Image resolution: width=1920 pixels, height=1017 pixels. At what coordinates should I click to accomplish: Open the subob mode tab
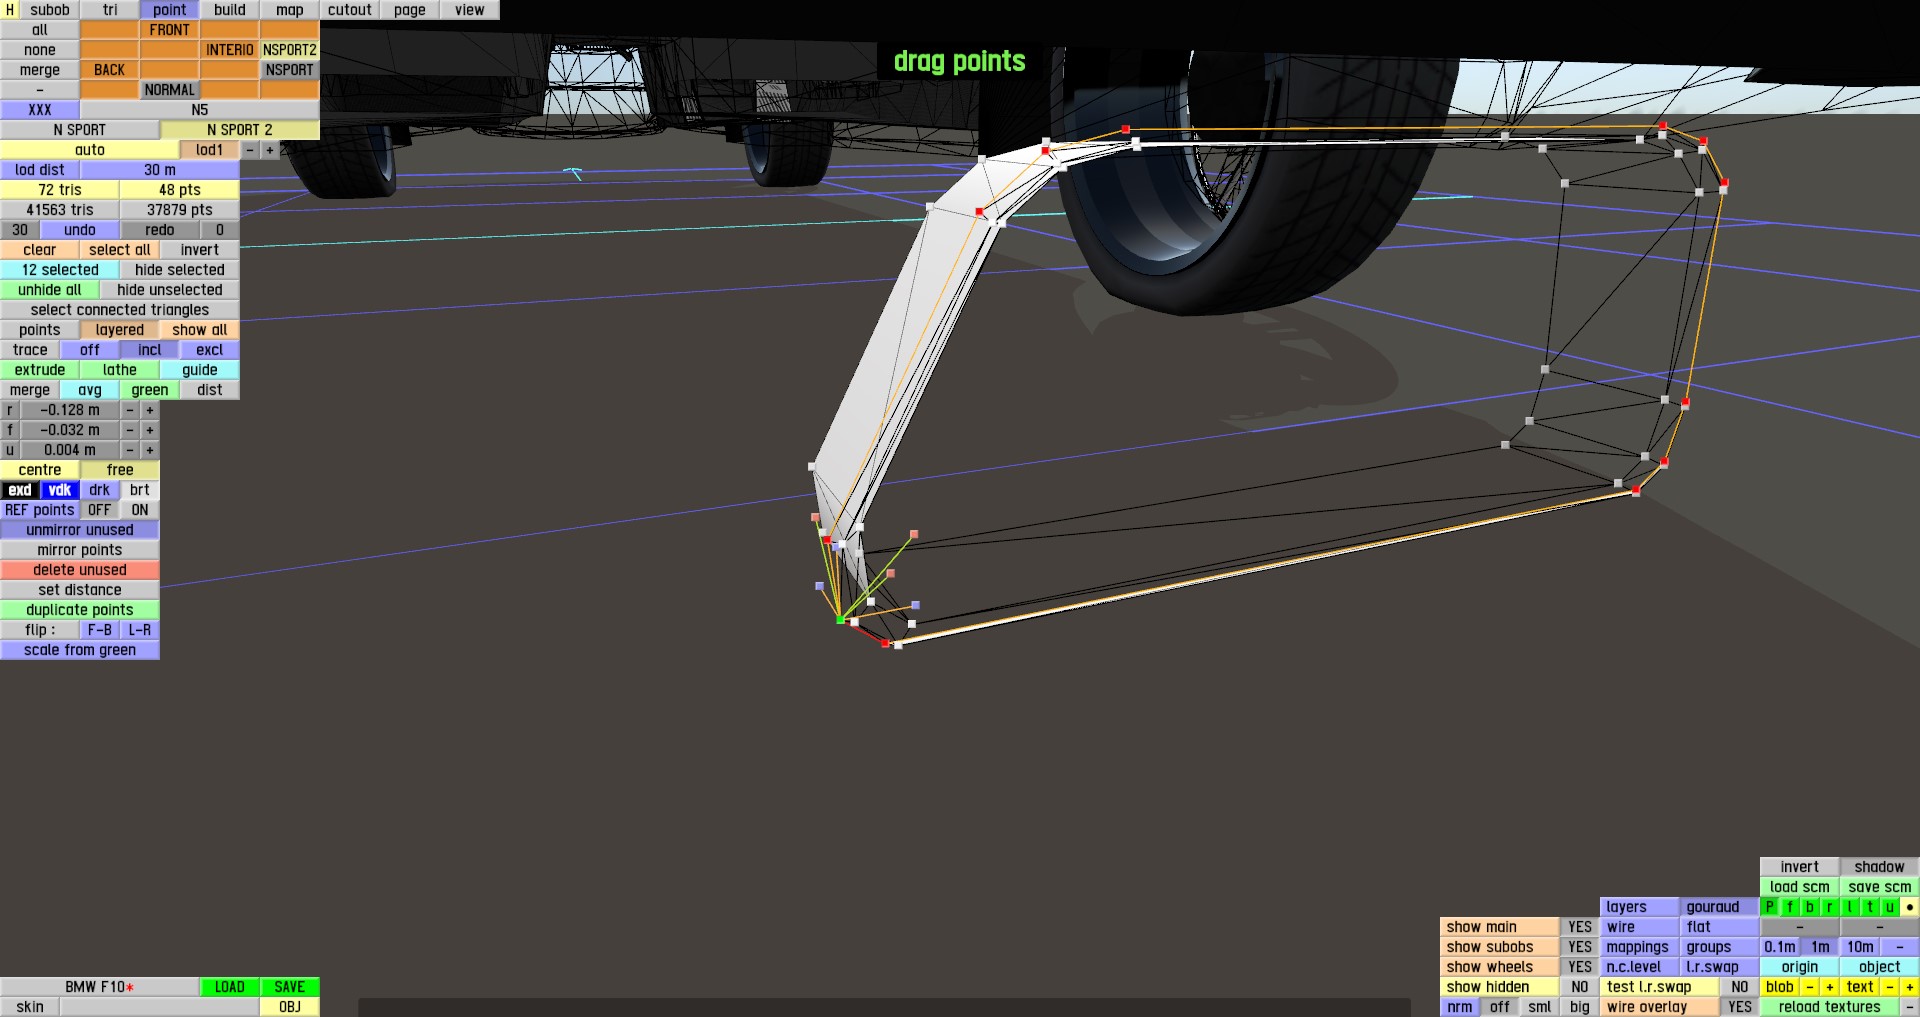(50, 10)
